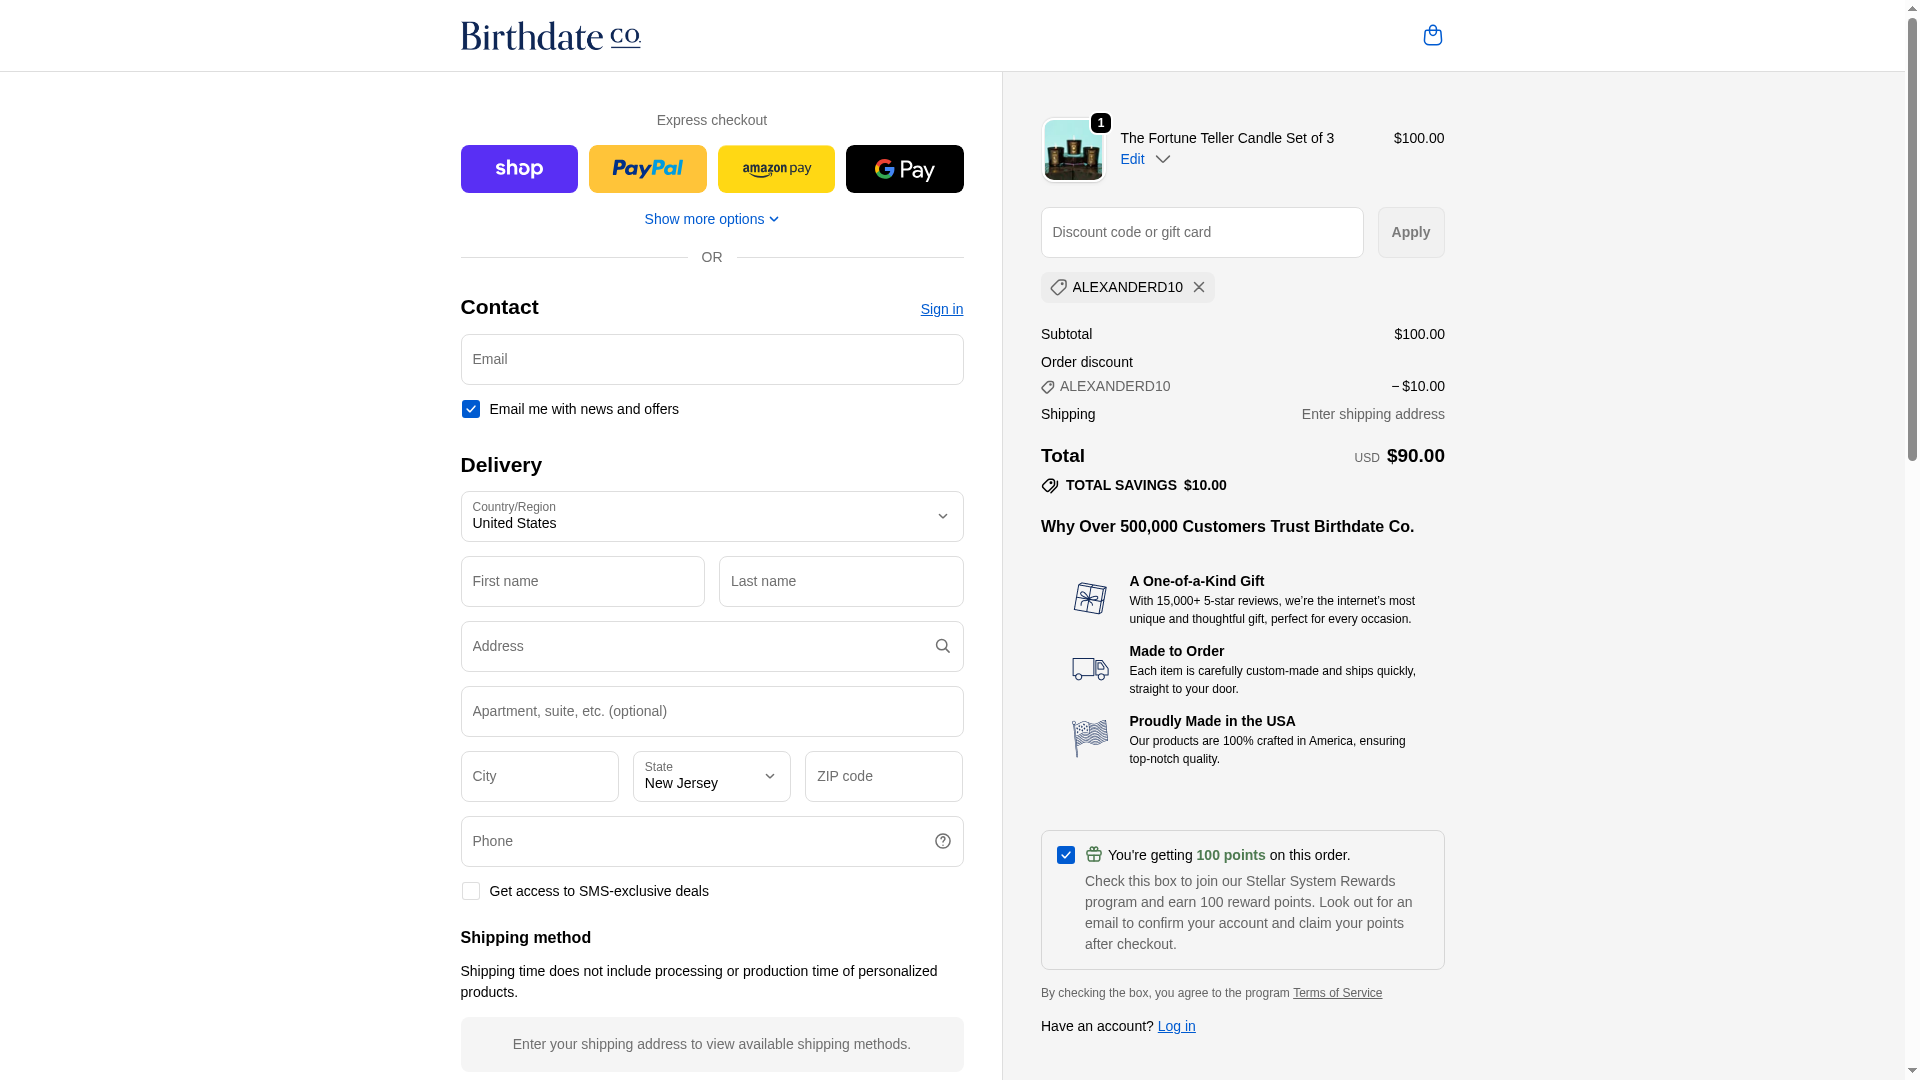
Task: Click the Email input field
Action: pyautogui.click(x=711, y=359)
